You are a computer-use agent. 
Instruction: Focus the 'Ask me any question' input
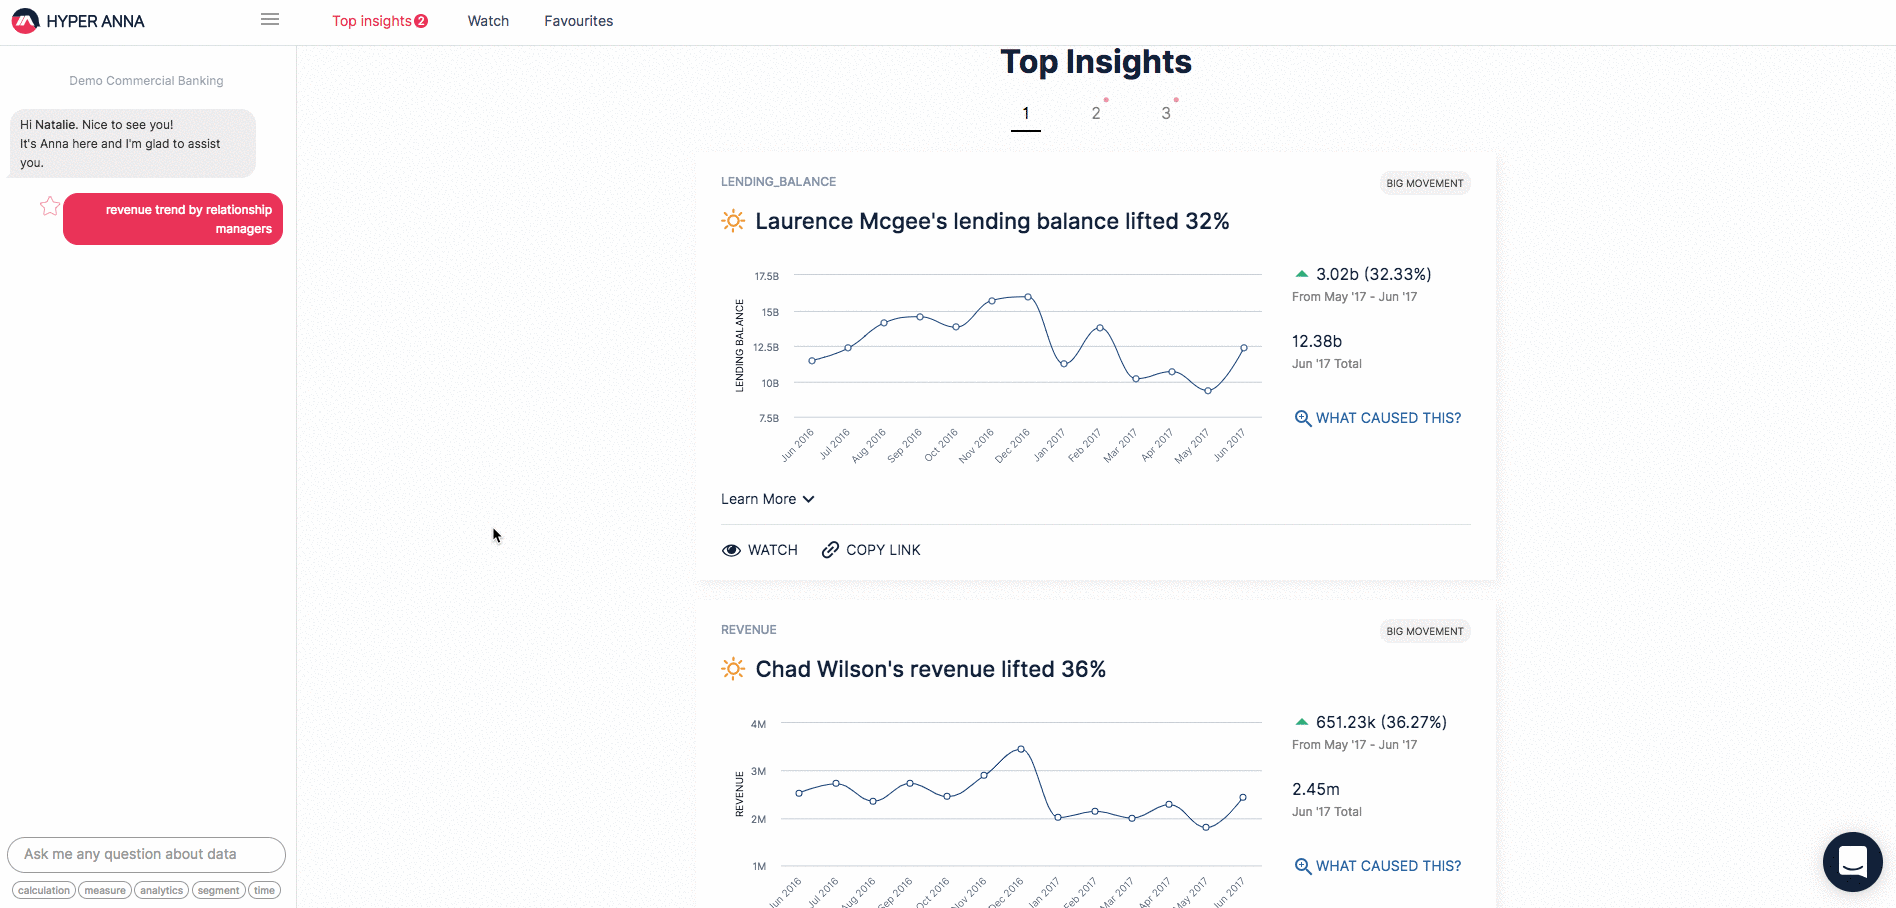tap(146, 854)
